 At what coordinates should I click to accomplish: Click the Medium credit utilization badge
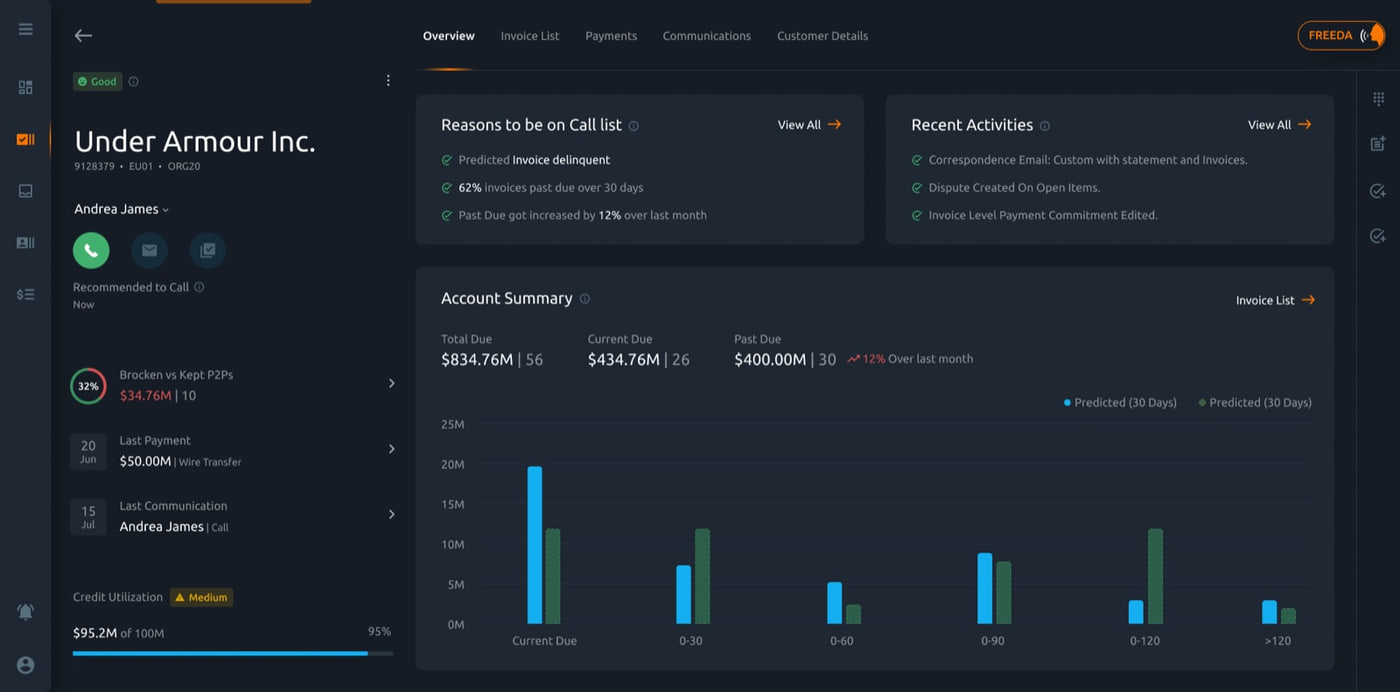point(202,597)
